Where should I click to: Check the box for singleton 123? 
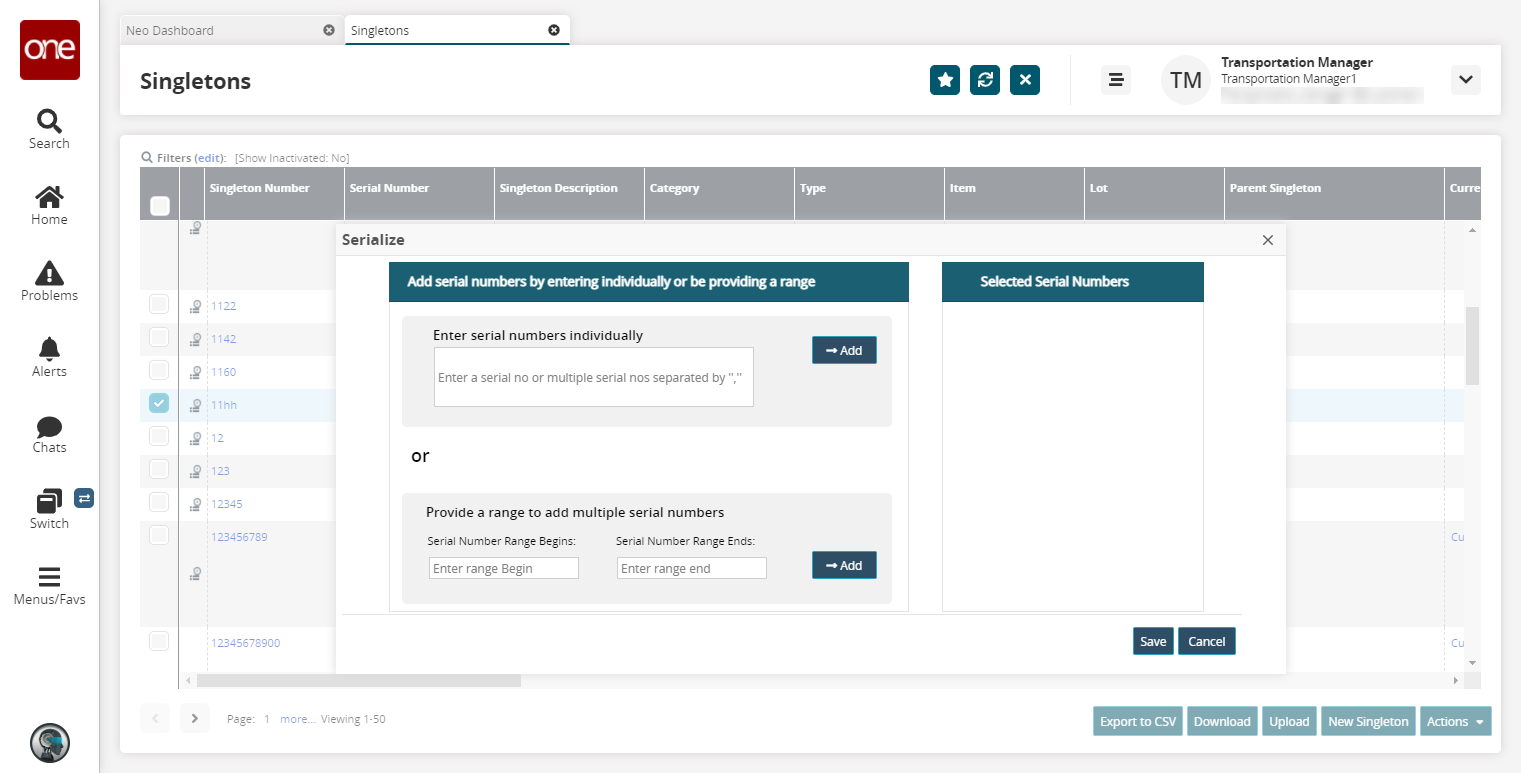159,469
